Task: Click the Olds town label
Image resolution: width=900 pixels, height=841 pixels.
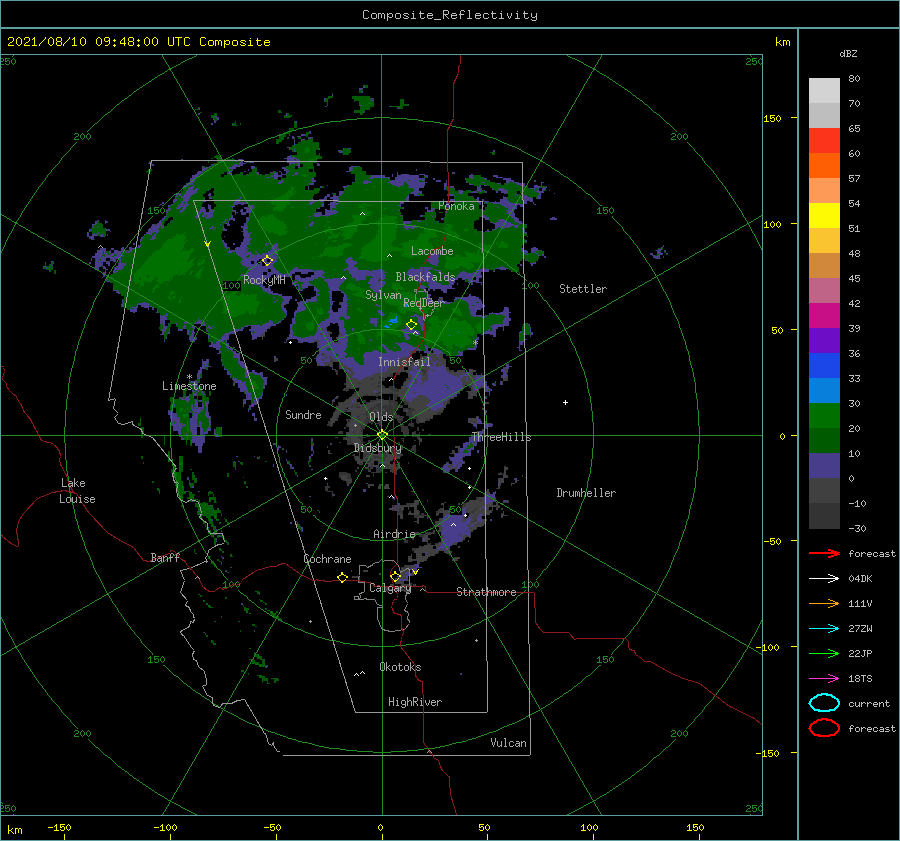Action: click(381, 417)
